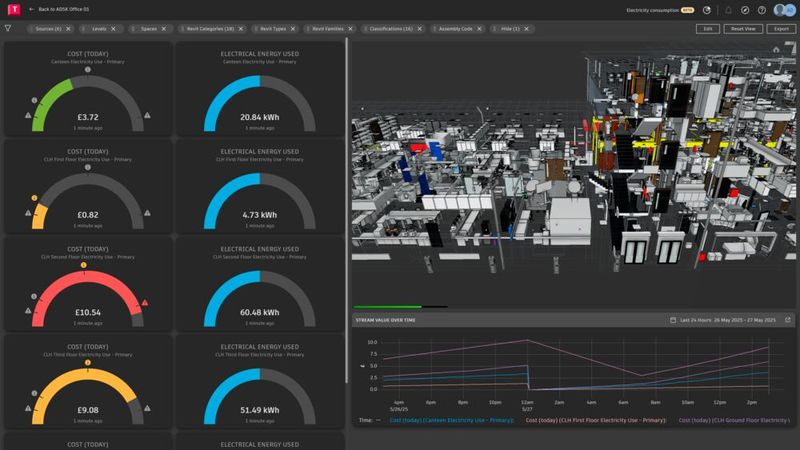Screen dimensions: 800x450
Task: Click the back arrow beside ADSK Office 01
Action: [x=32, y=9]
